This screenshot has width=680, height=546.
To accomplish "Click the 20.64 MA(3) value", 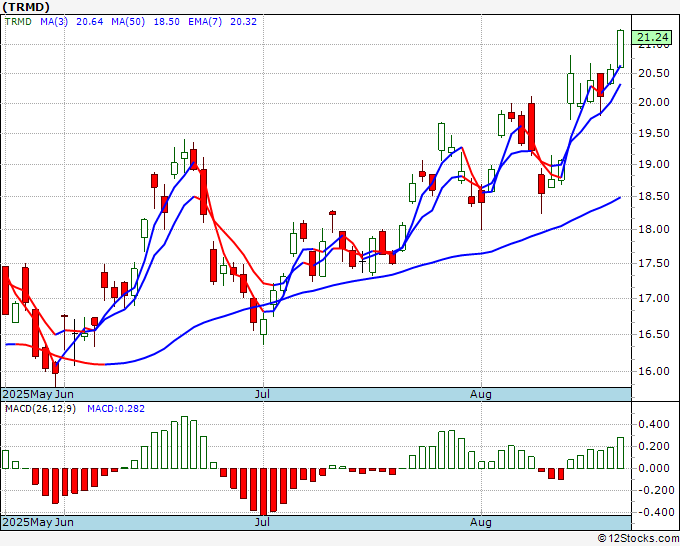I will [x=90, y=22].
